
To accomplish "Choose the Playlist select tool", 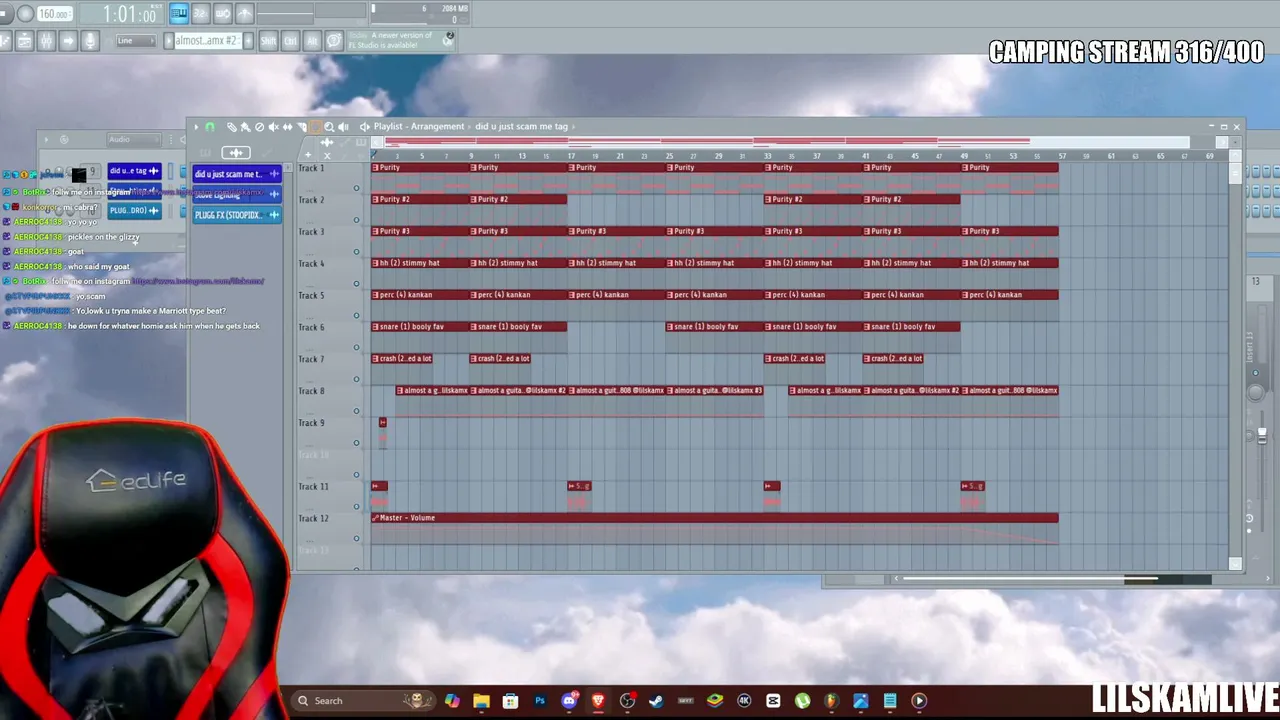I will coord(316,127).
